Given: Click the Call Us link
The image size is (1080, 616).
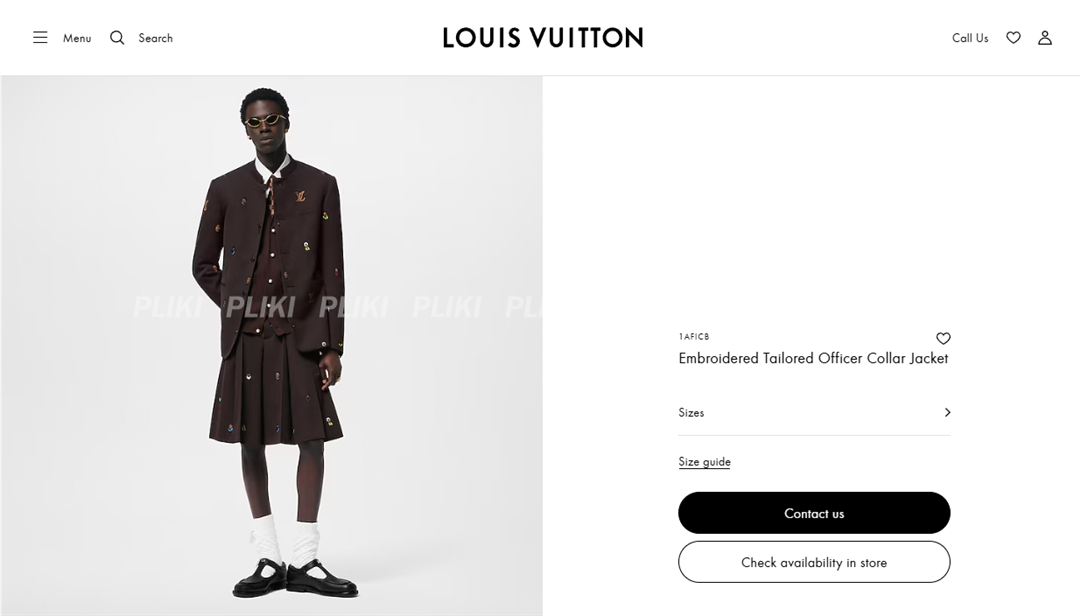Looking at the screenshot, I should click(x=970, y=38).
